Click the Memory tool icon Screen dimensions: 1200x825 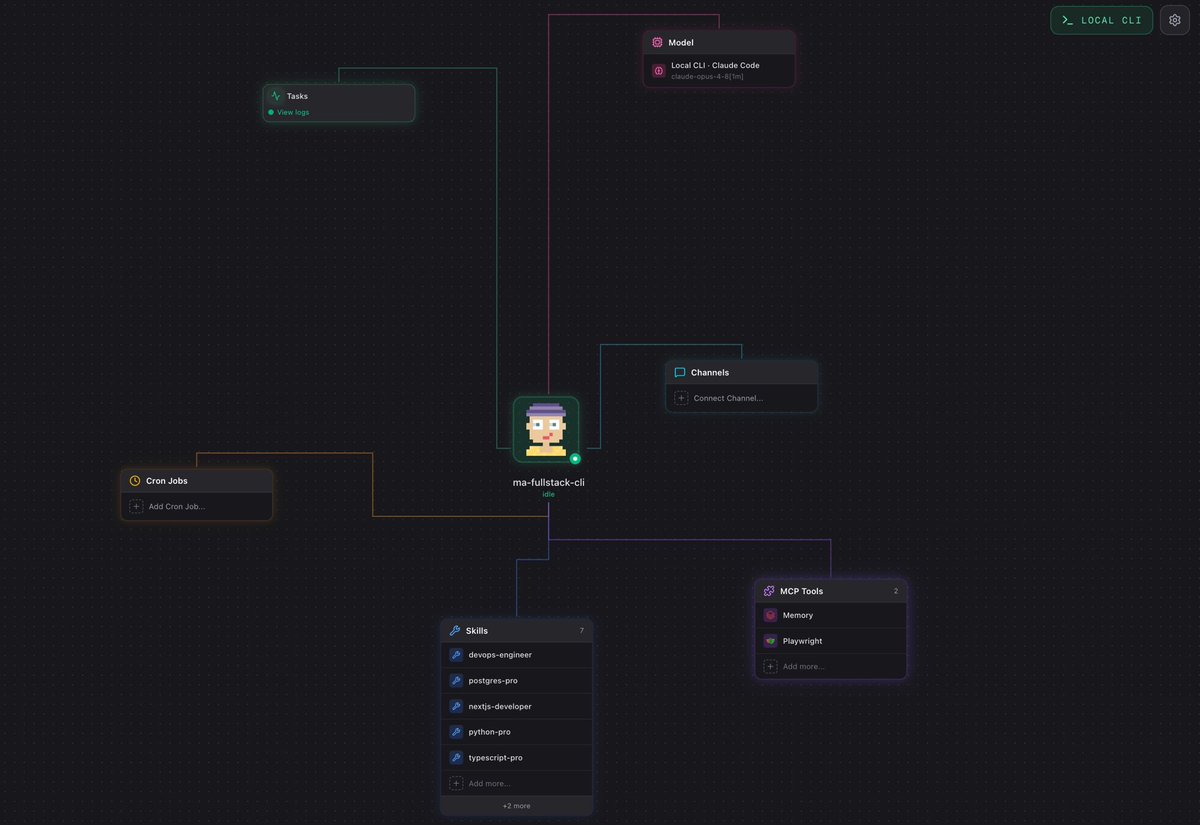click(x=770, y=615)
